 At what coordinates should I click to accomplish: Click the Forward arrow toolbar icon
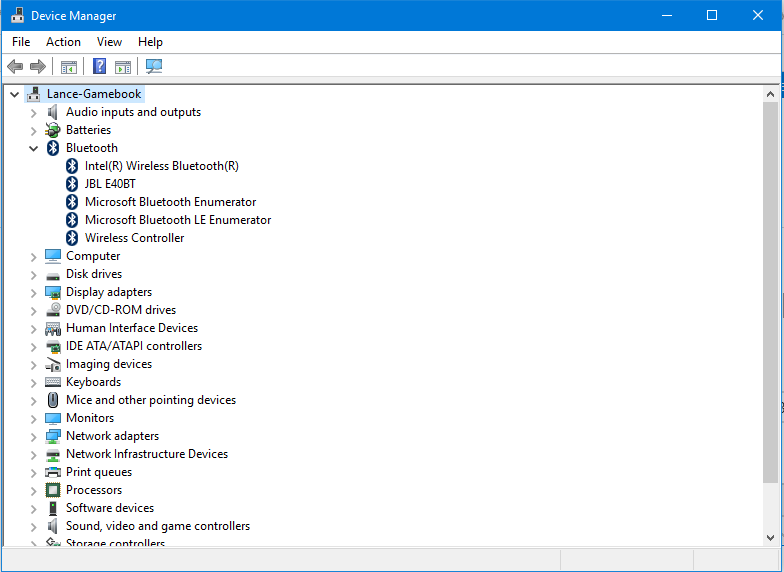tap(38, 66)
